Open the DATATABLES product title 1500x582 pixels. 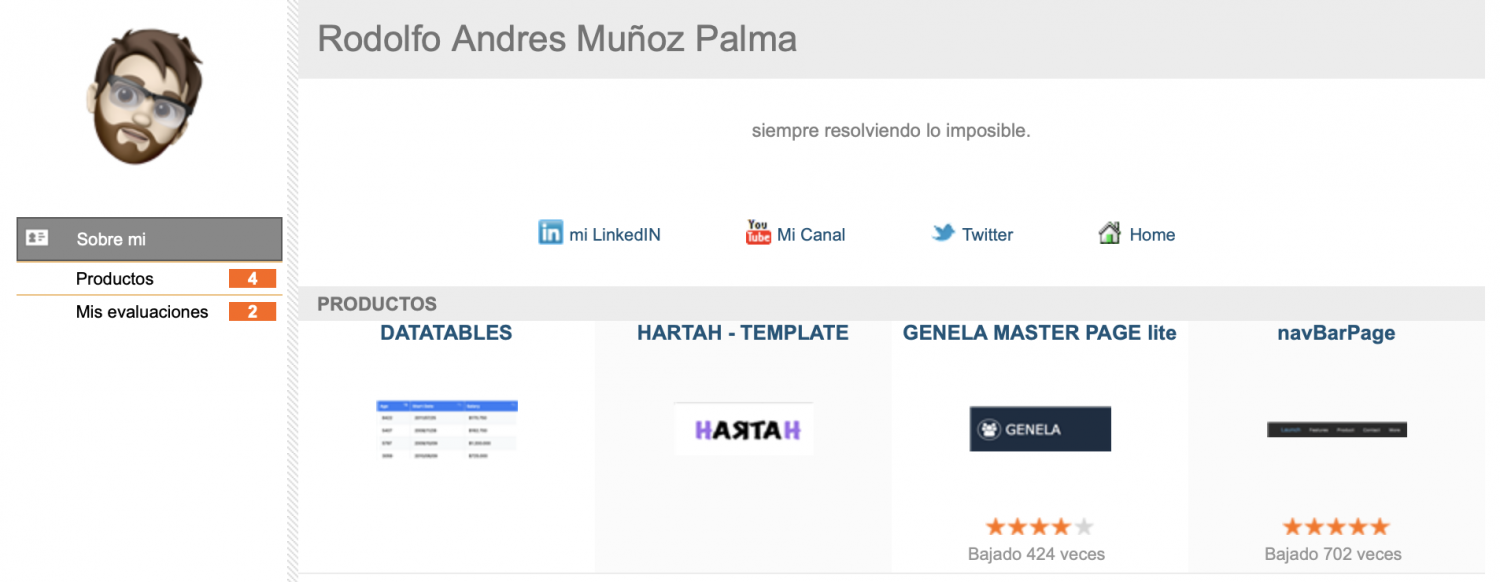(x=446, y=333)
